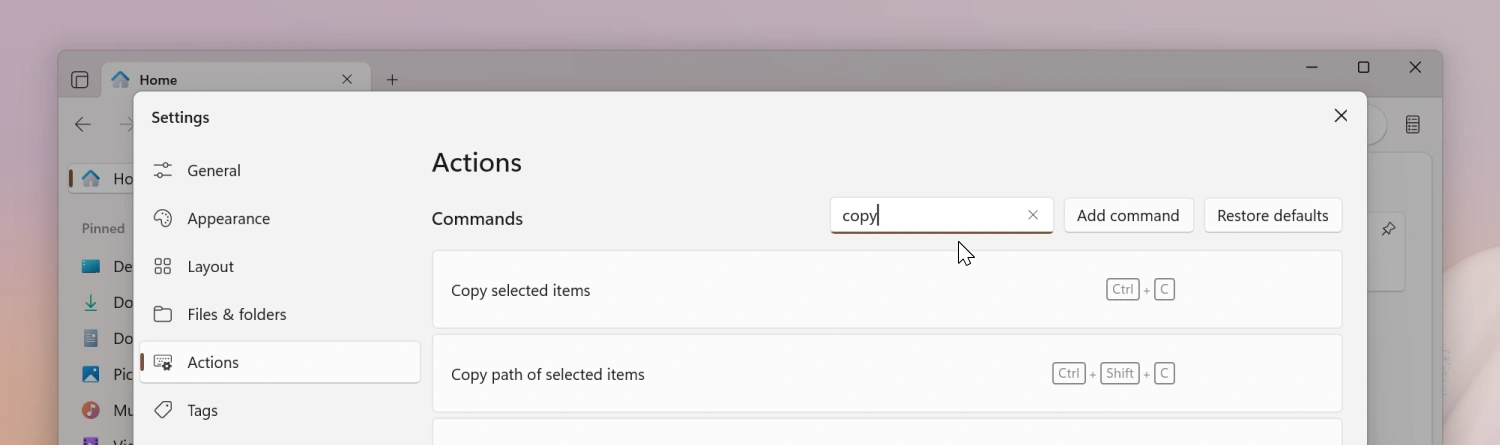Go to Layout settings
1500x445 pixels.
210,266
